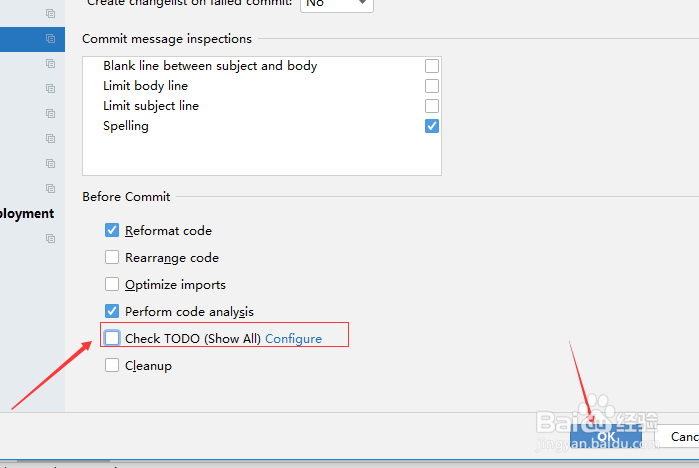Click the topmost sidebar project-level settings icon
Viewport: 699px width, 468px height.
click(50, 14)
